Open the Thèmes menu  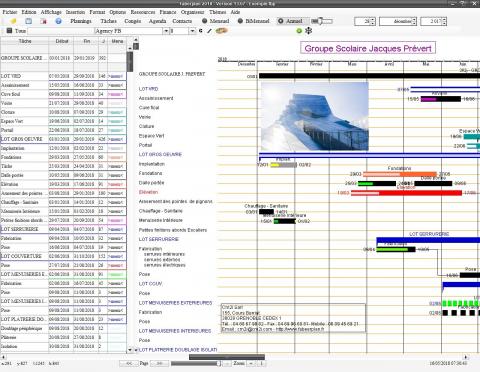pos(217,12)
